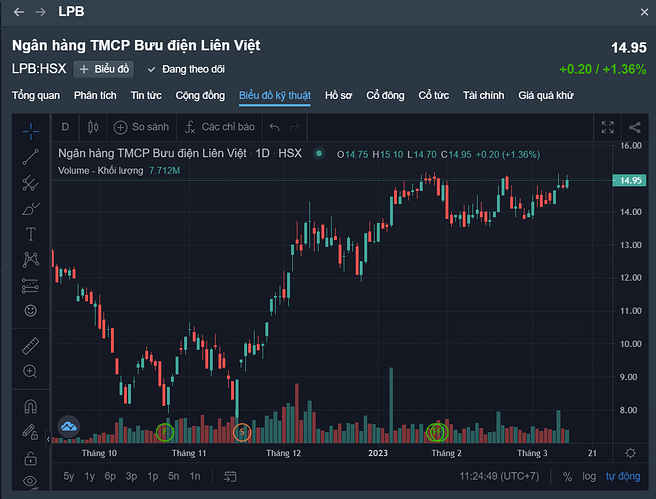Open the emoji icons tool
This screenshot has height=499, width=656.
tap(31, 311)
